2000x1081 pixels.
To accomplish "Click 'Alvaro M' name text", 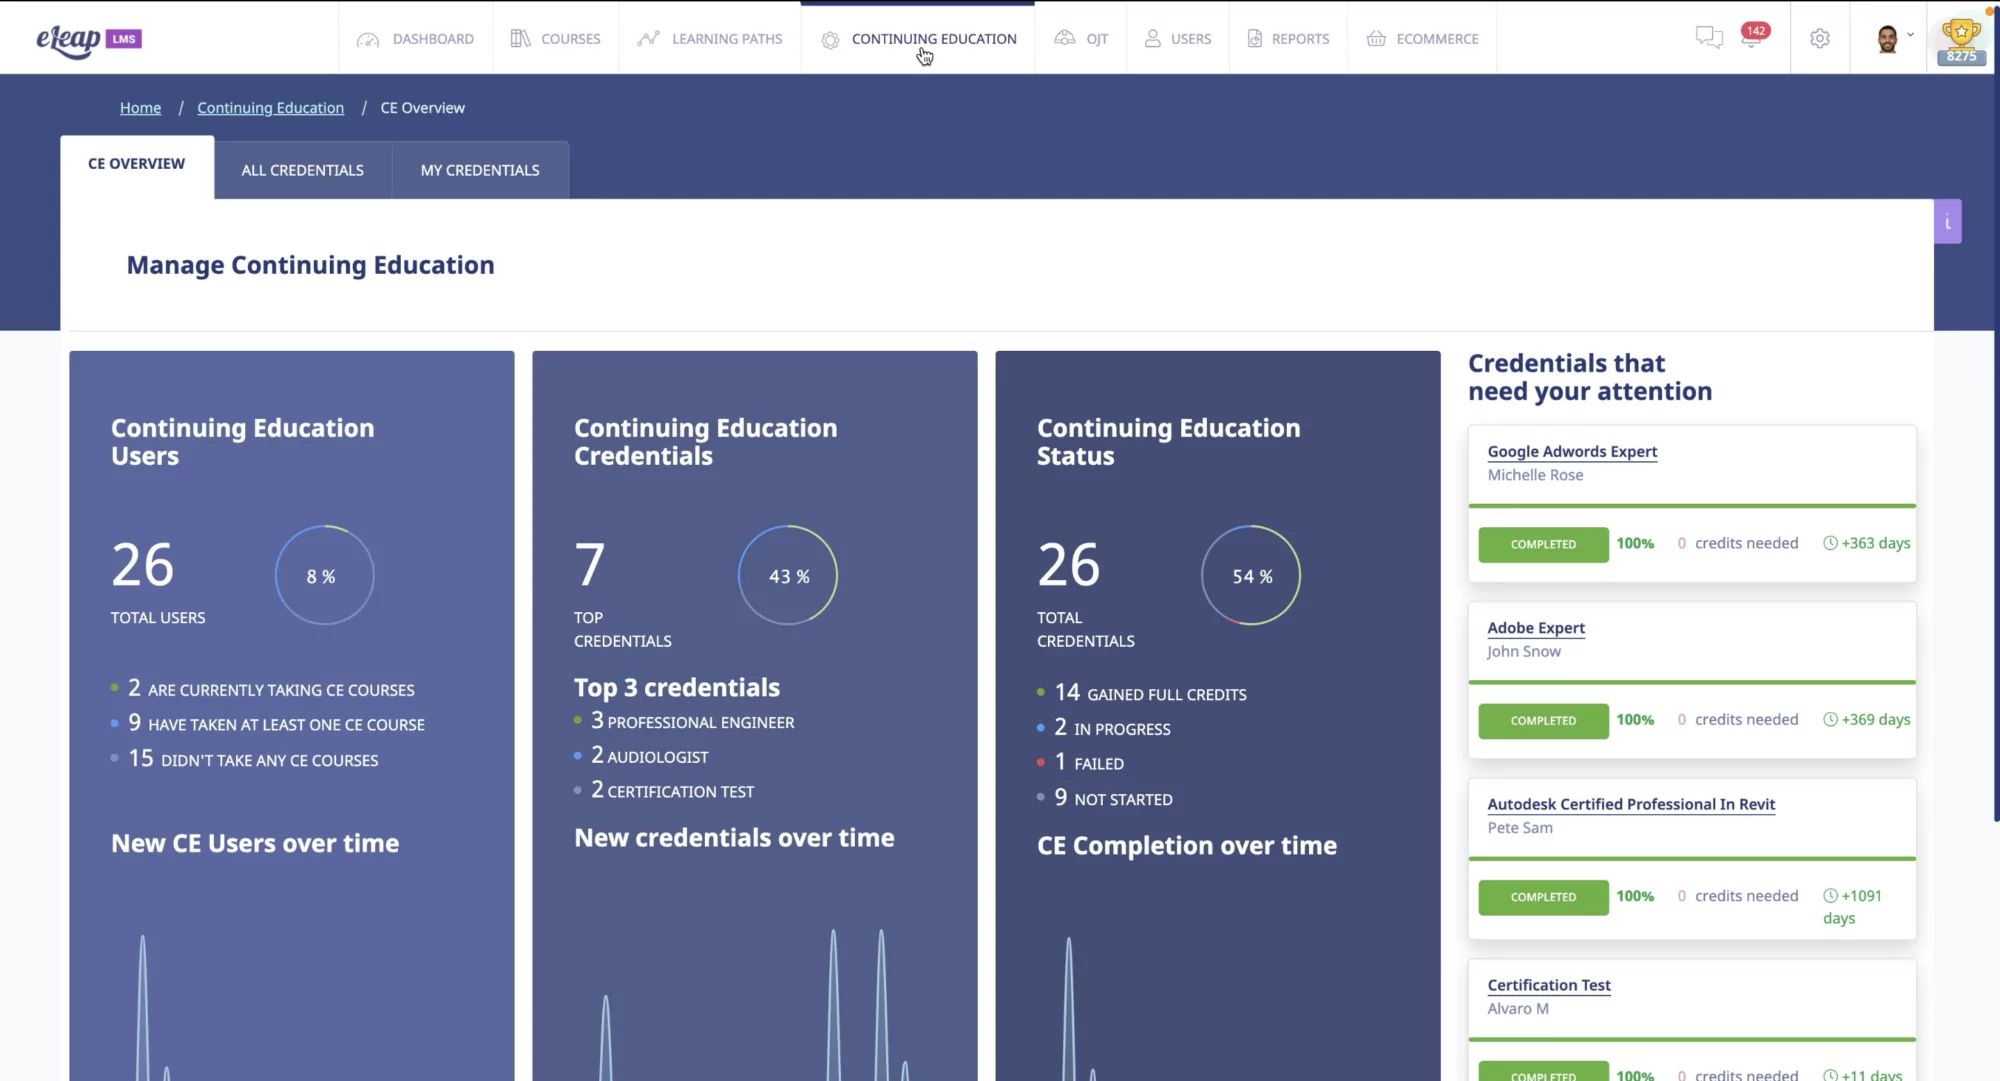I will [x=1518, y=1009].
